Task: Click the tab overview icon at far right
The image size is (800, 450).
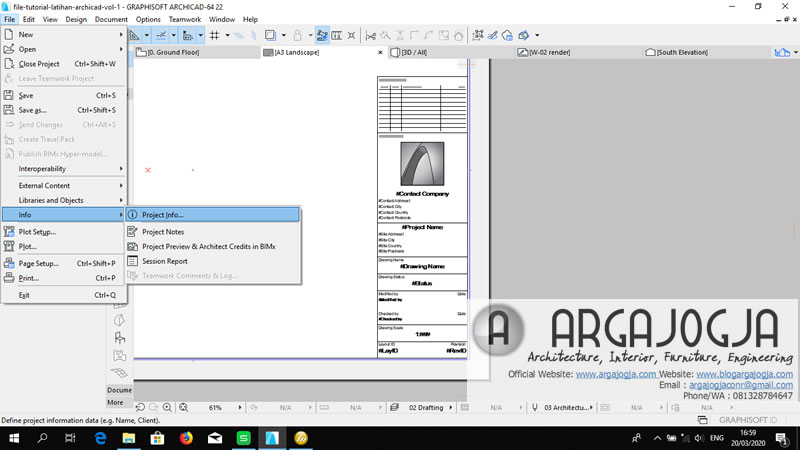Action: 782,52
